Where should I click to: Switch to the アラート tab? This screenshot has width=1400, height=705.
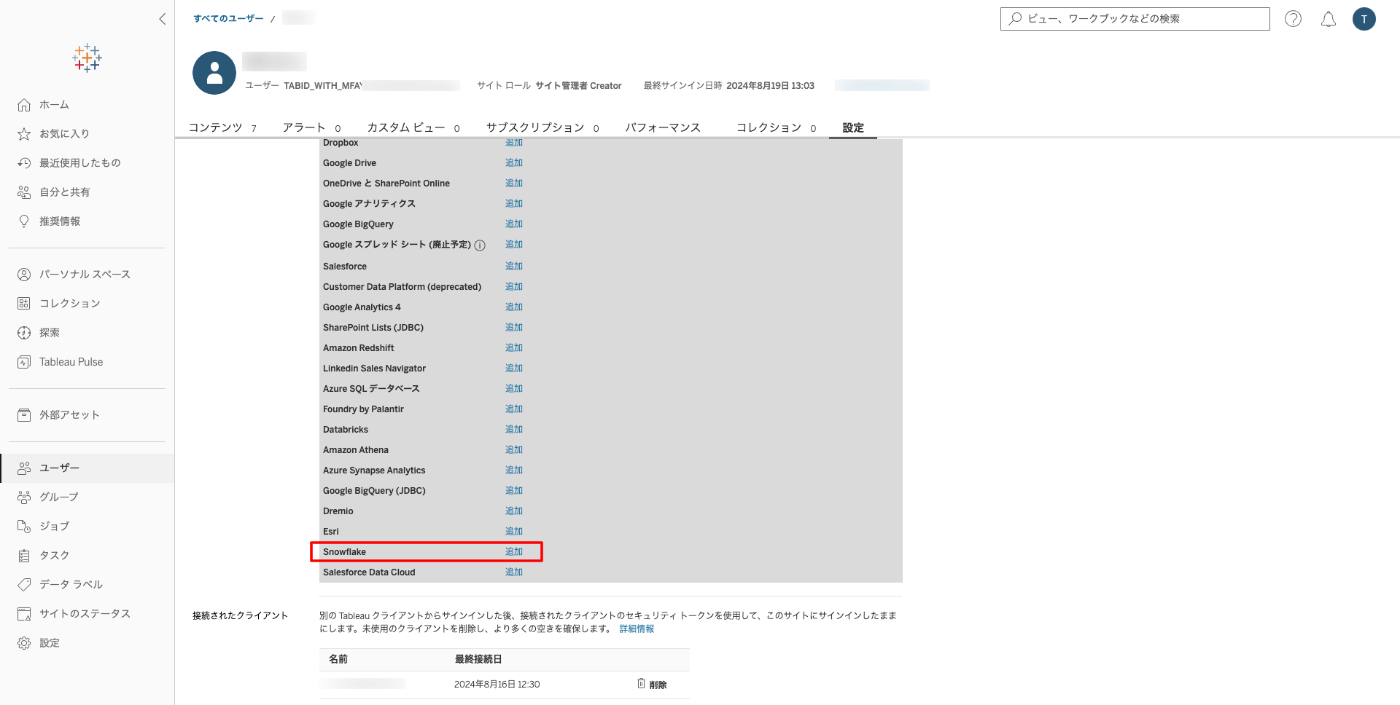(311, 128)
